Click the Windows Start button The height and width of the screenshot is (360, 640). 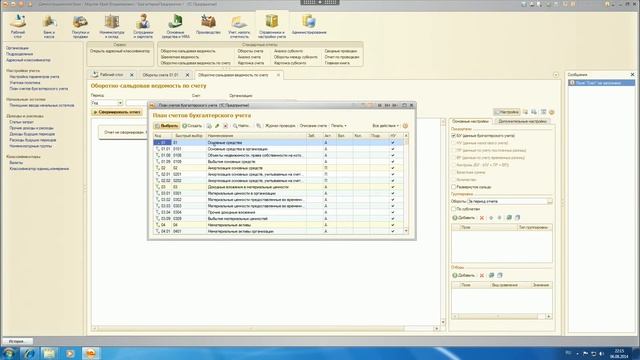tap(9, 353)
